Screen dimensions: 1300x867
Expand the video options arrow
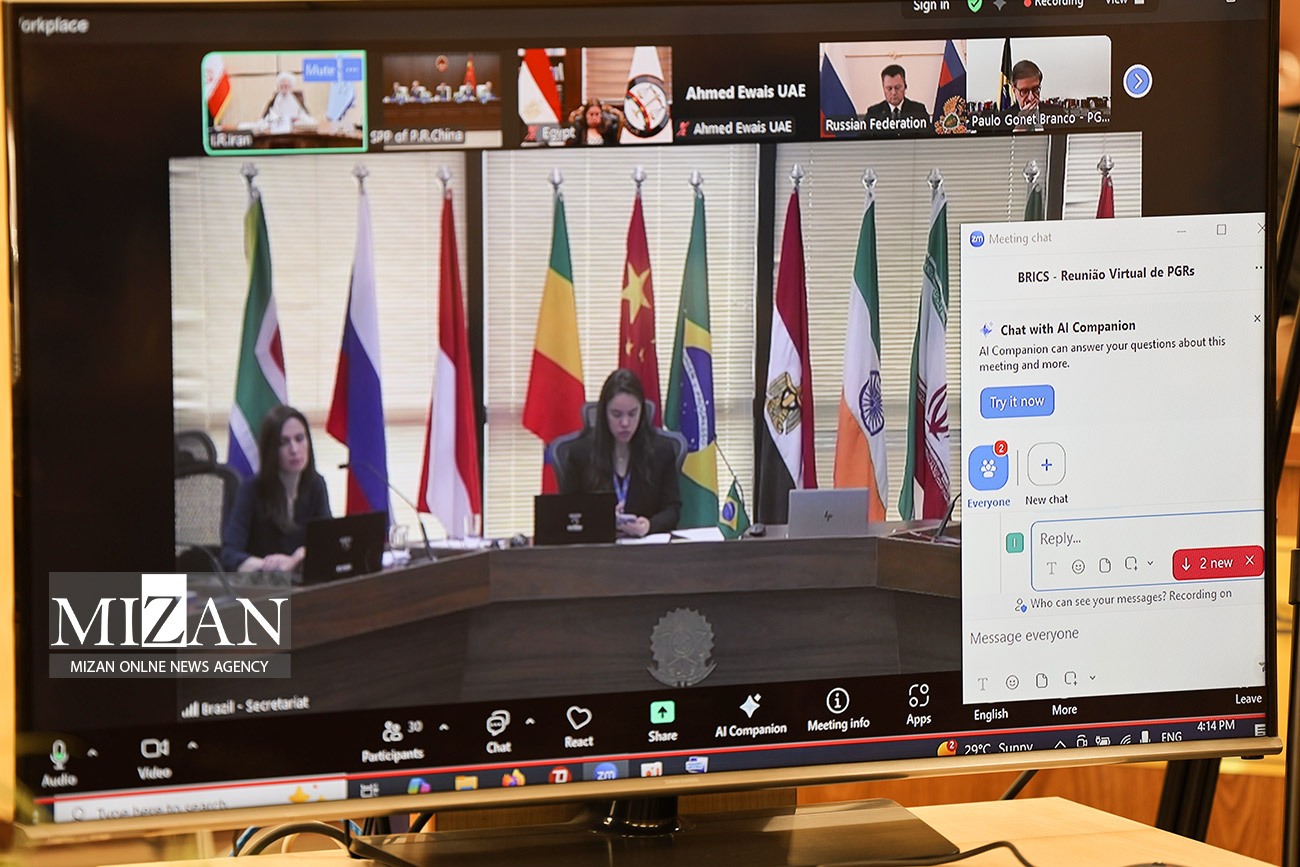pos(192,745)
